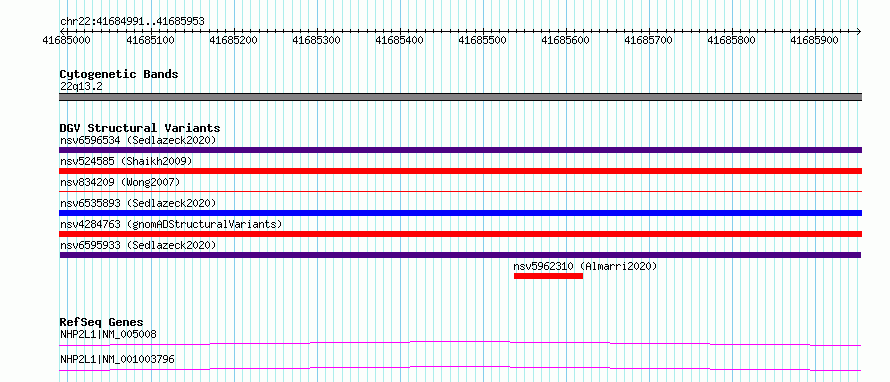Click the RefSeq Genes track heading
890x382 pixels.
[x=101, y=322]
